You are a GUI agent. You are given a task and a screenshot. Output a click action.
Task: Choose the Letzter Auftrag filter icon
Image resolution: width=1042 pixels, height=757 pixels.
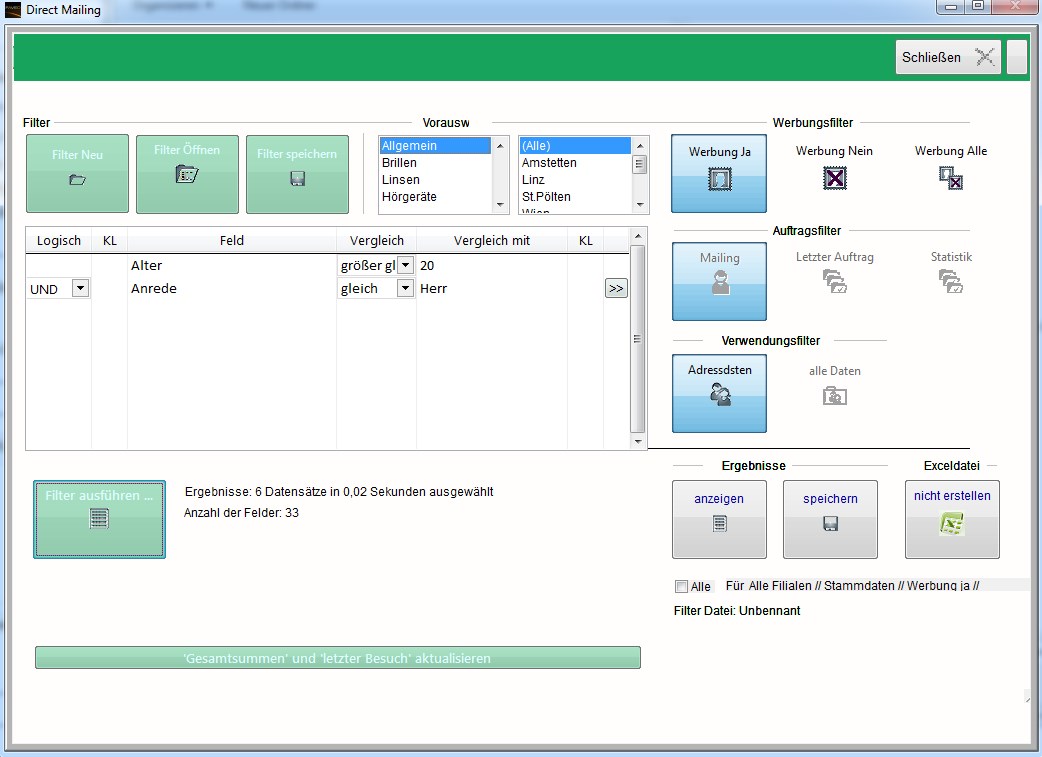834,282
